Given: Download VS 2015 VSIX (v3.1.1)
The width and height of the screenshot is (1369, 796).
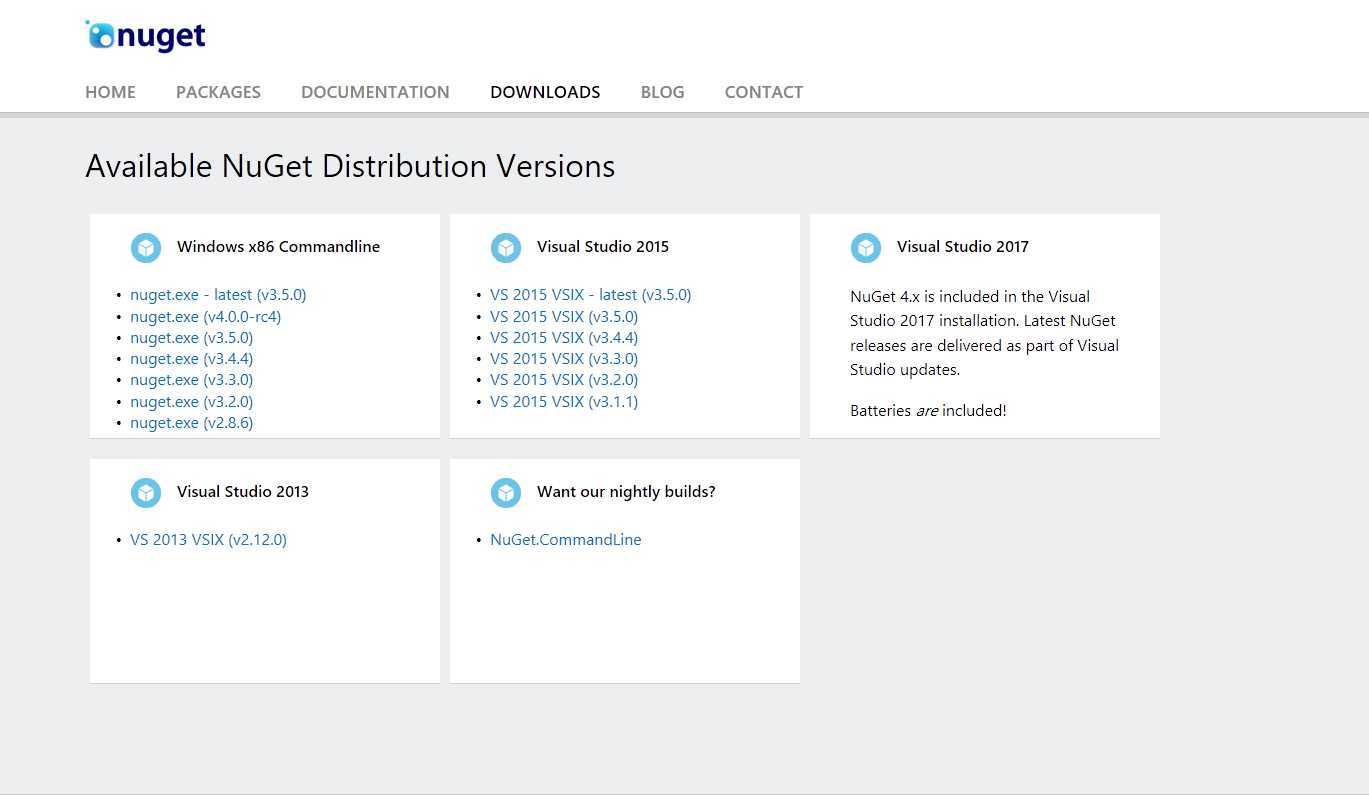Looking at the screenshot, I should (564, 402).
